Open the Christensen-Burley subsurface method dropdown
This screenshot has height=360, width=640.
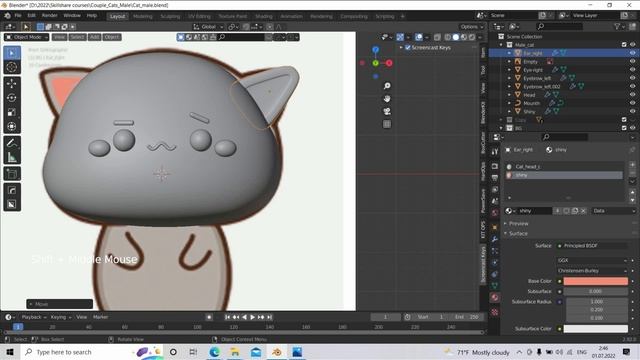coord(591,270)
